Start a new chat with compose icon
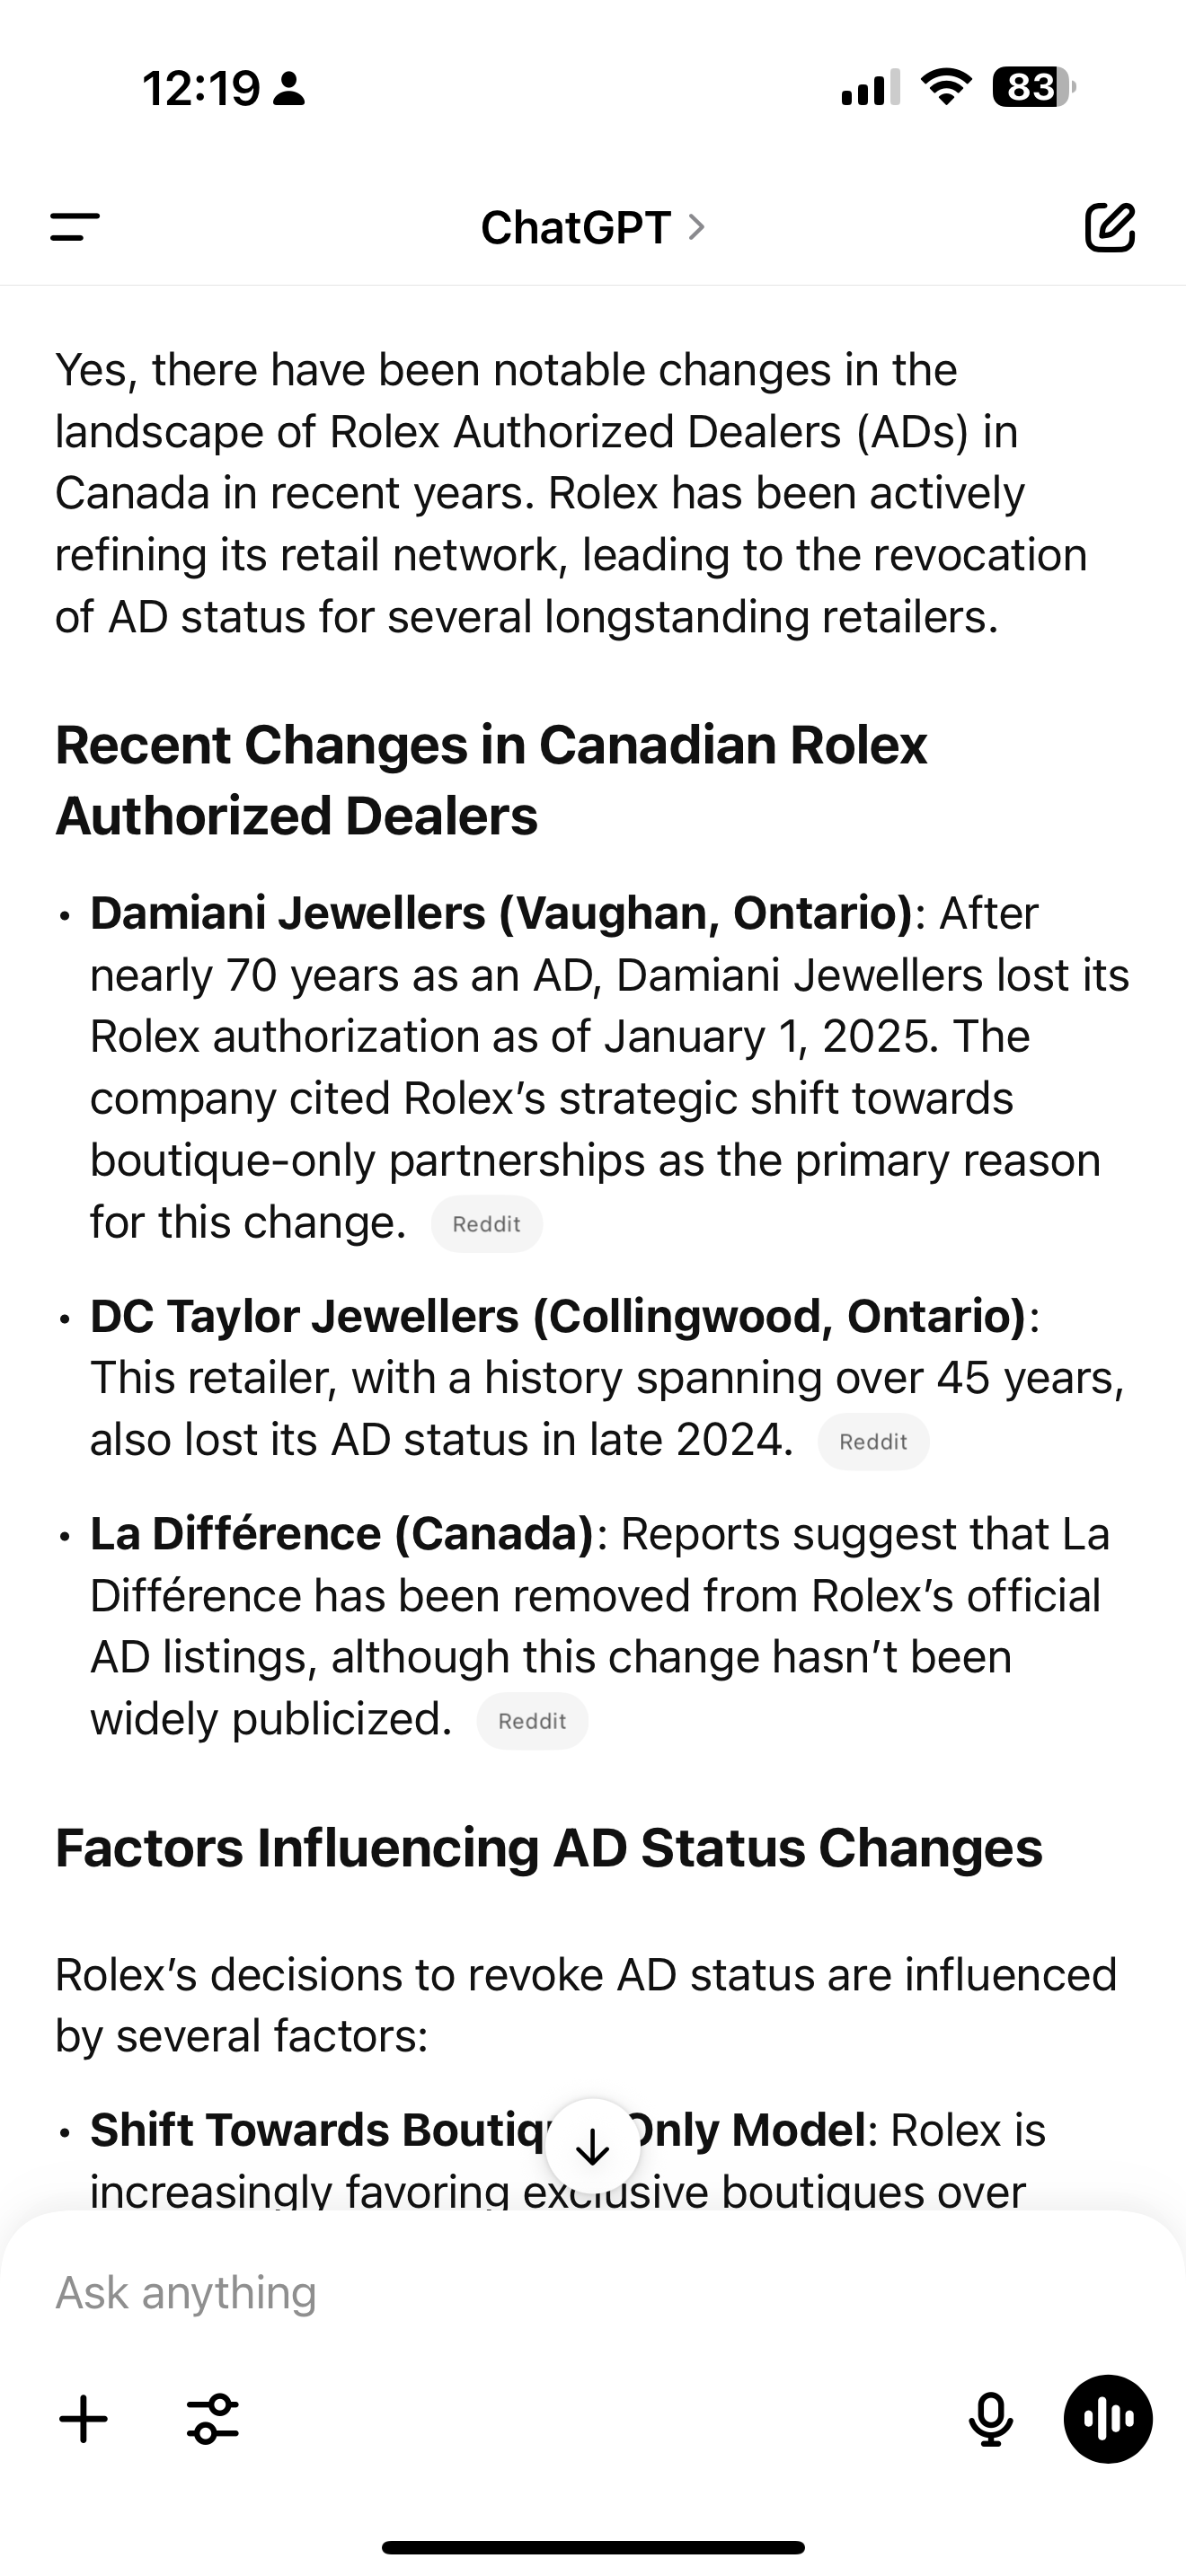The width and height of the screenshot is (1186, 2576). pos(1110,227)
